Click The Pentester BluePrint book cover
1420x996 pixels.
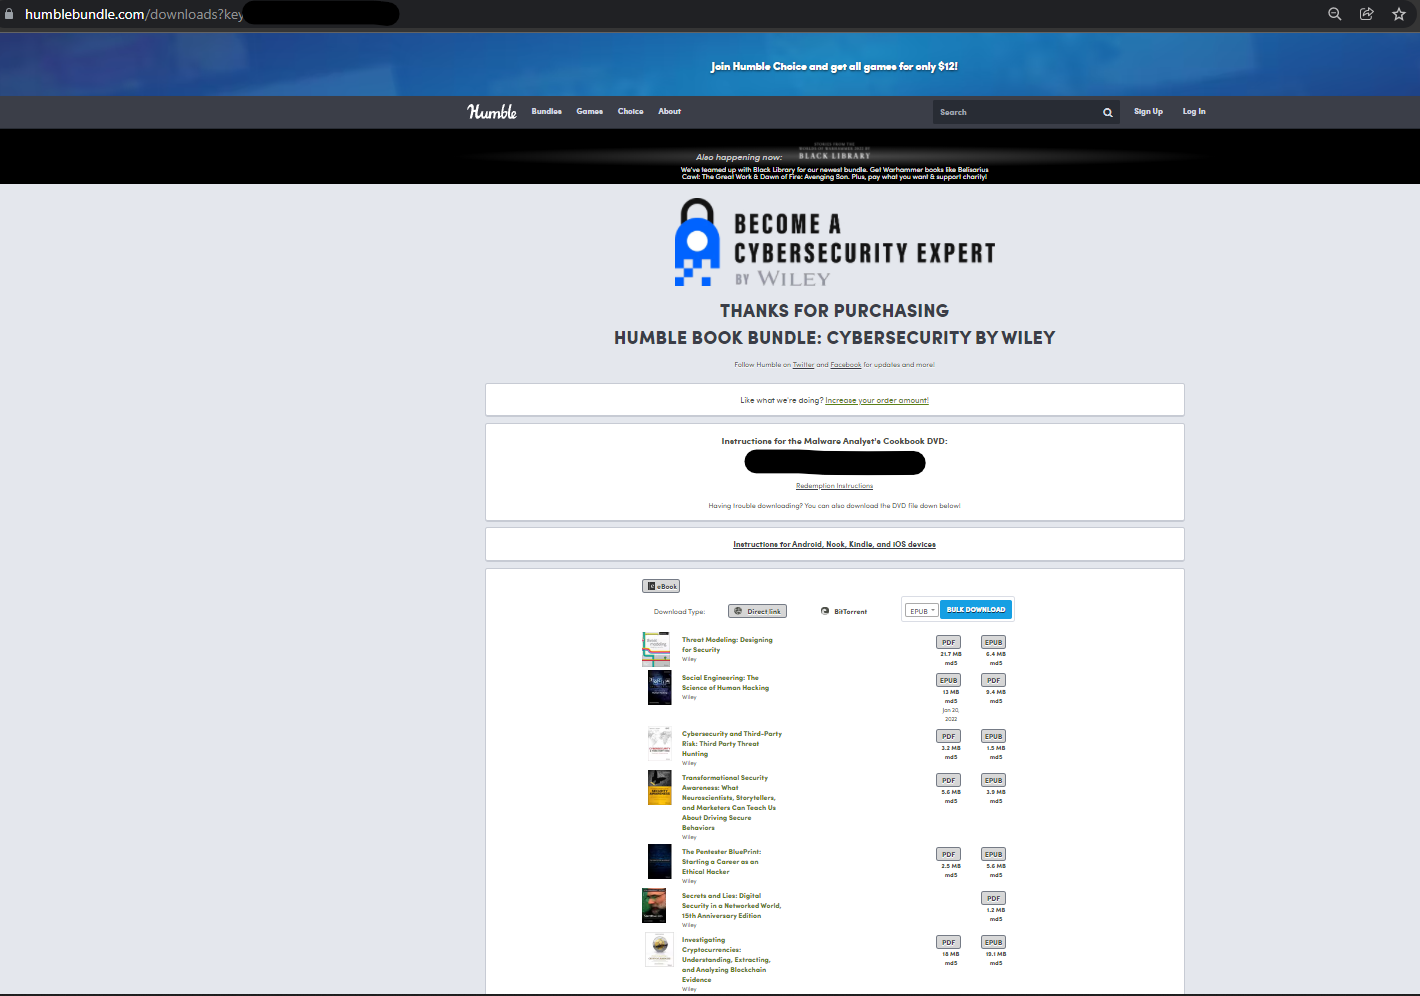(x=659, y=862)
